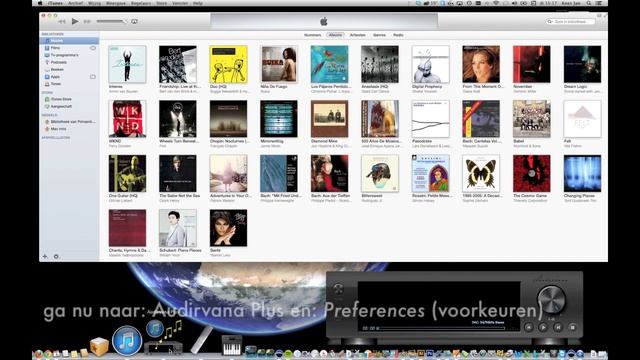This screenshot has width=640, height=360.
Task: Open the From This Moment On album
Action: point(481,64)
